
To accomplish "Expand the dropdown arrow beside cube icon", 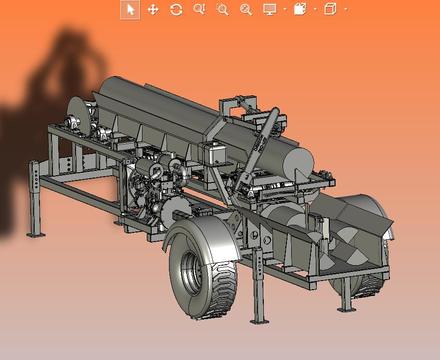I will 346,9.
